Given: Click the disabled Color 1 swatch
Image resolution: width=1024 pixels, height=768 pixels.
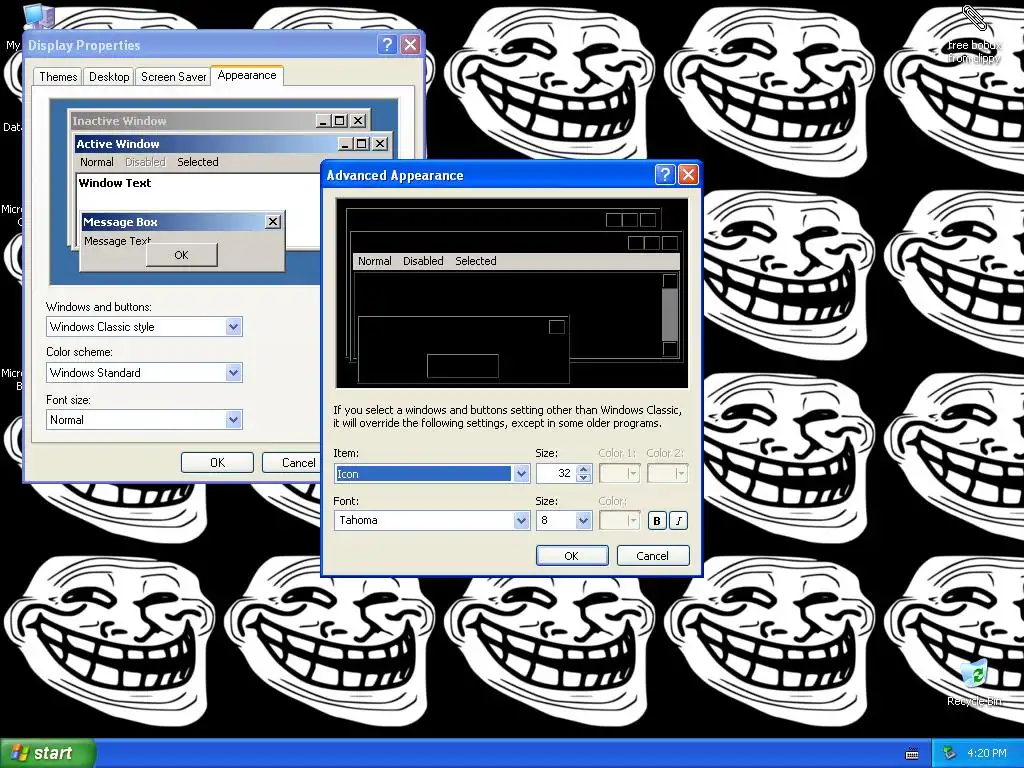Looking at the screenshot, I should point(618,473).
